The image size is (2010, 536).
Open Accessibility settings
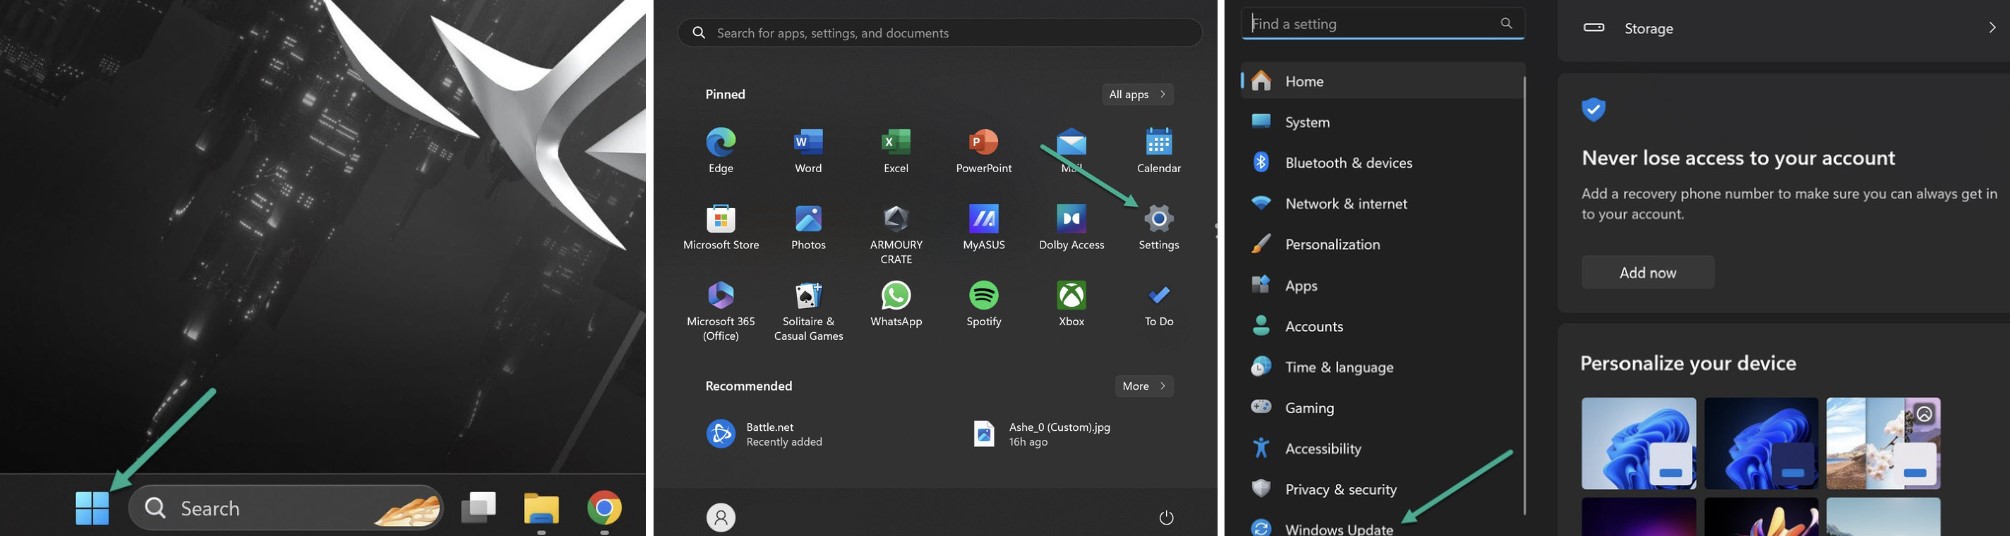click(x=1383, y=449)
